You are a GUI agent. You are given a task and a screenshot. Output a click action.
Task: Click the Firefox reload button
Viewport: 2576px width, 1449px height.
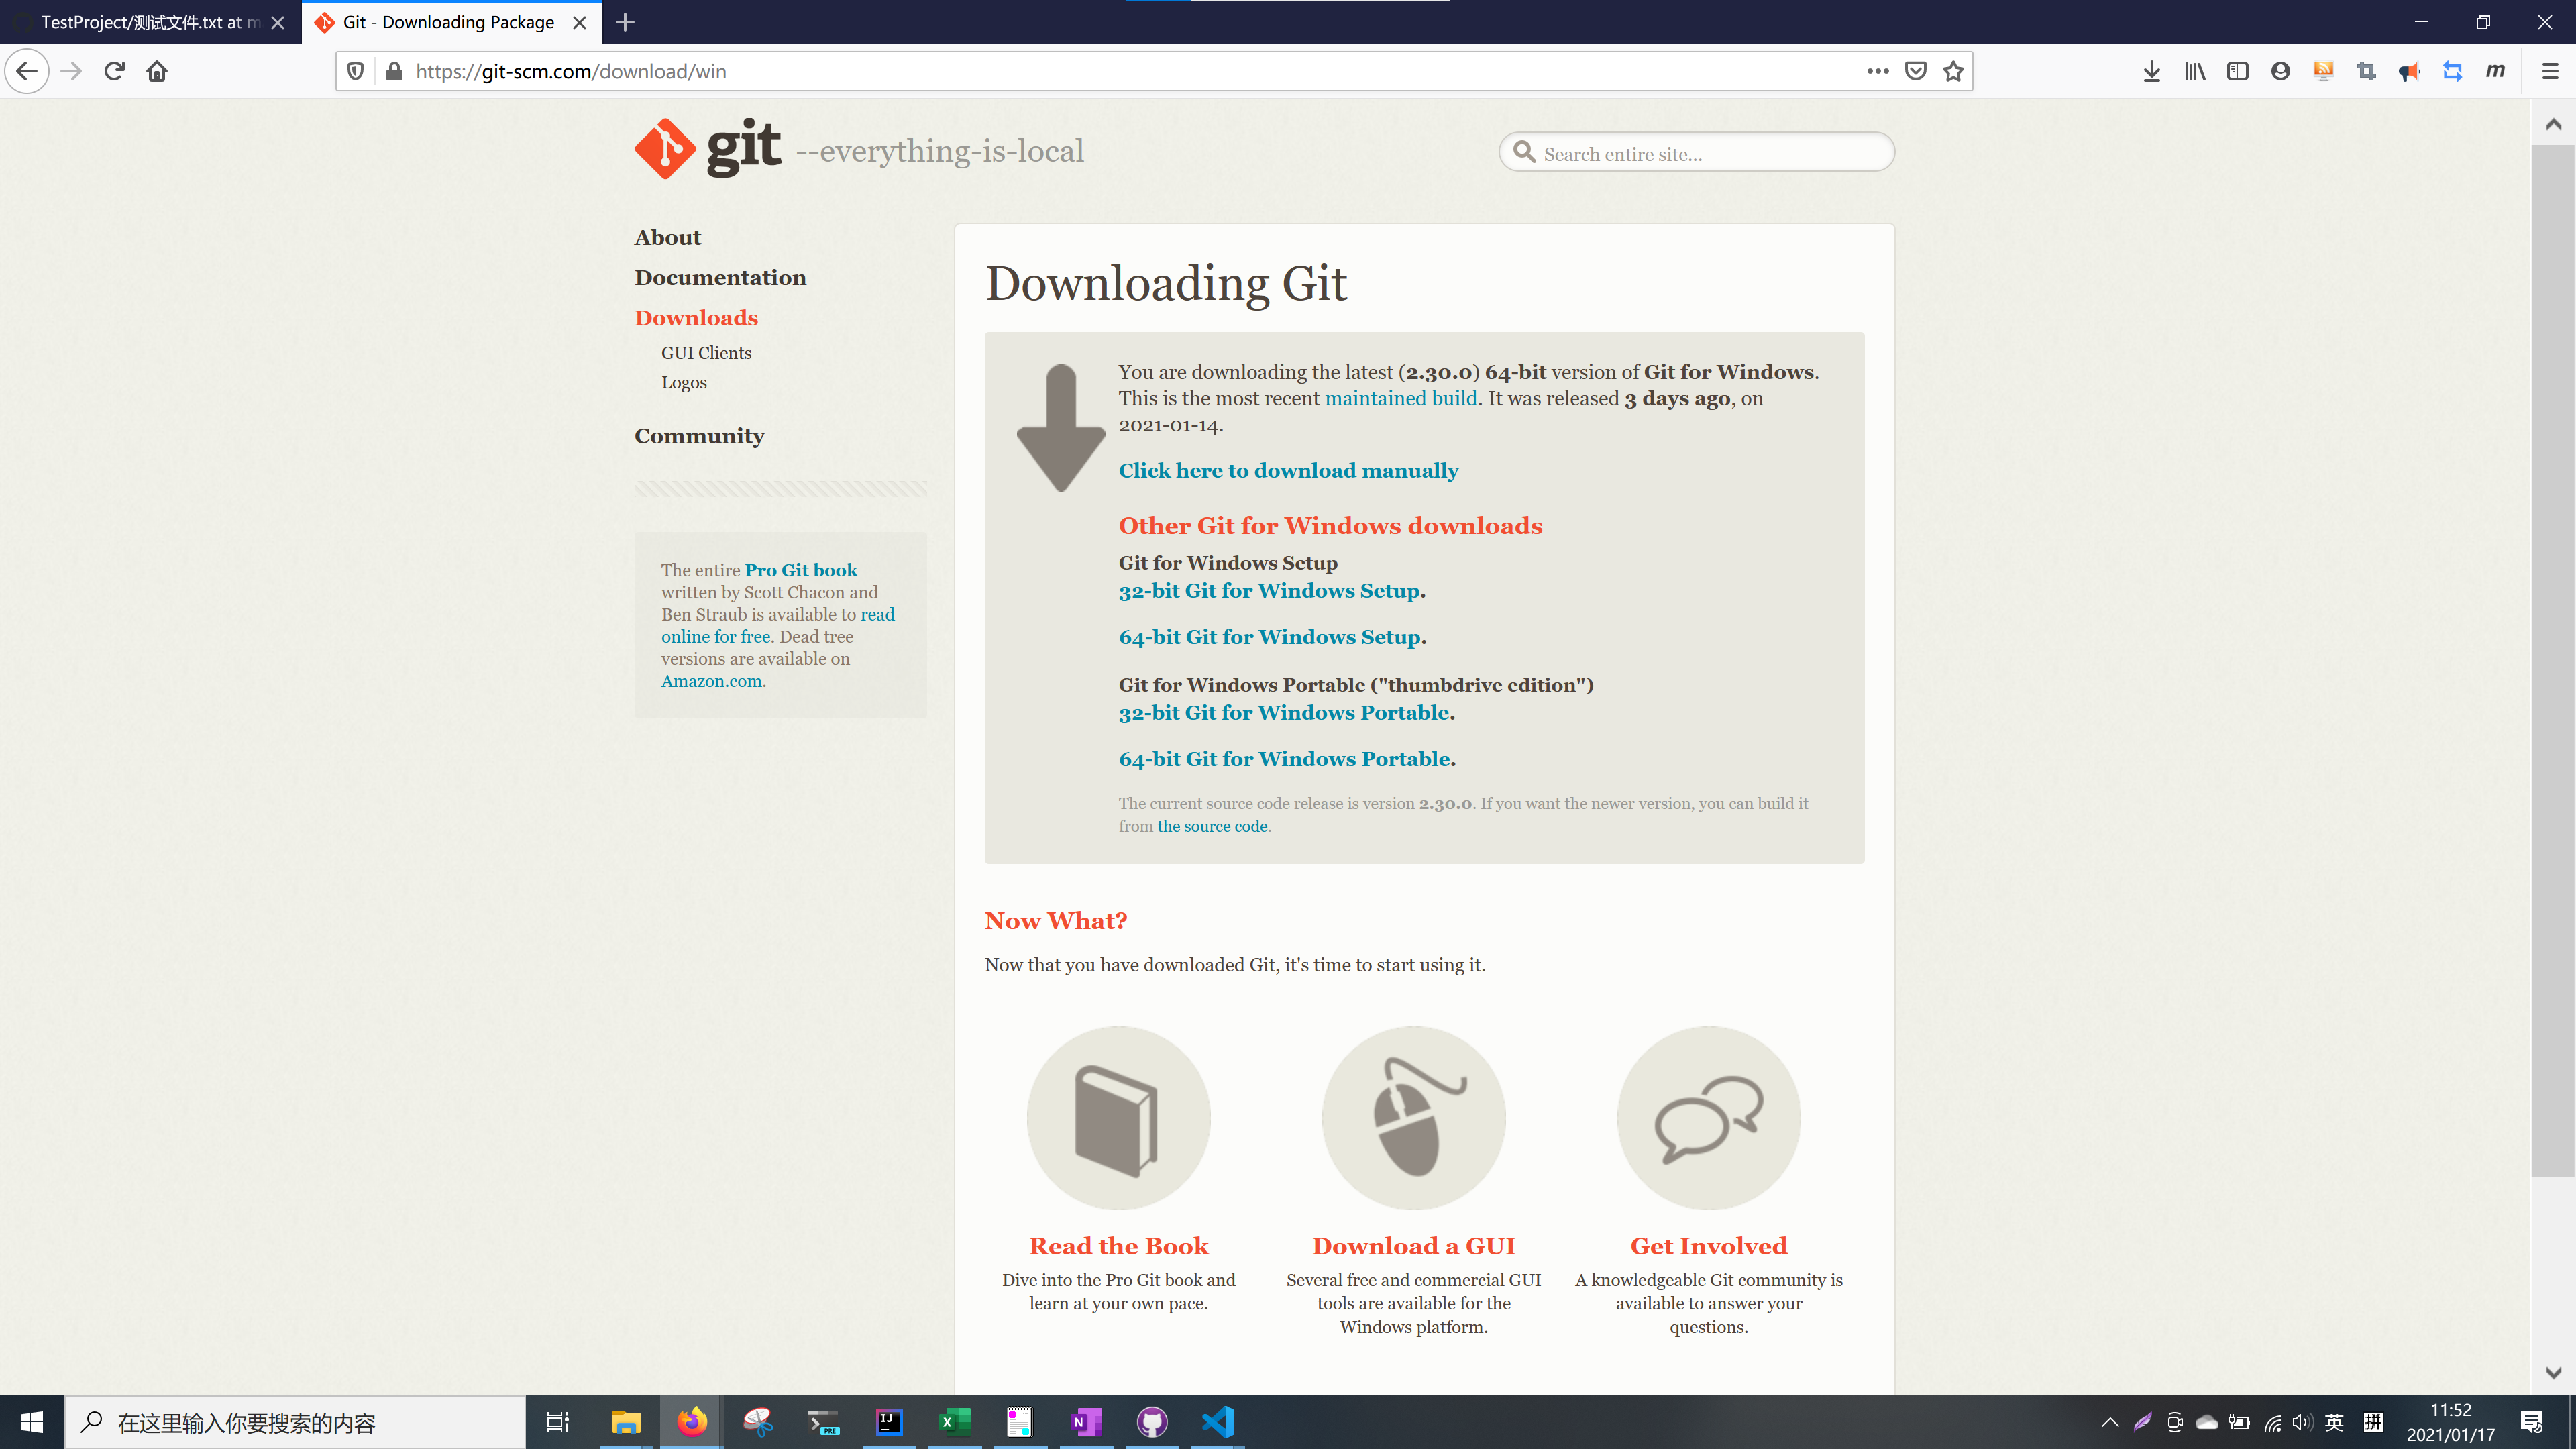click(114, 71)
